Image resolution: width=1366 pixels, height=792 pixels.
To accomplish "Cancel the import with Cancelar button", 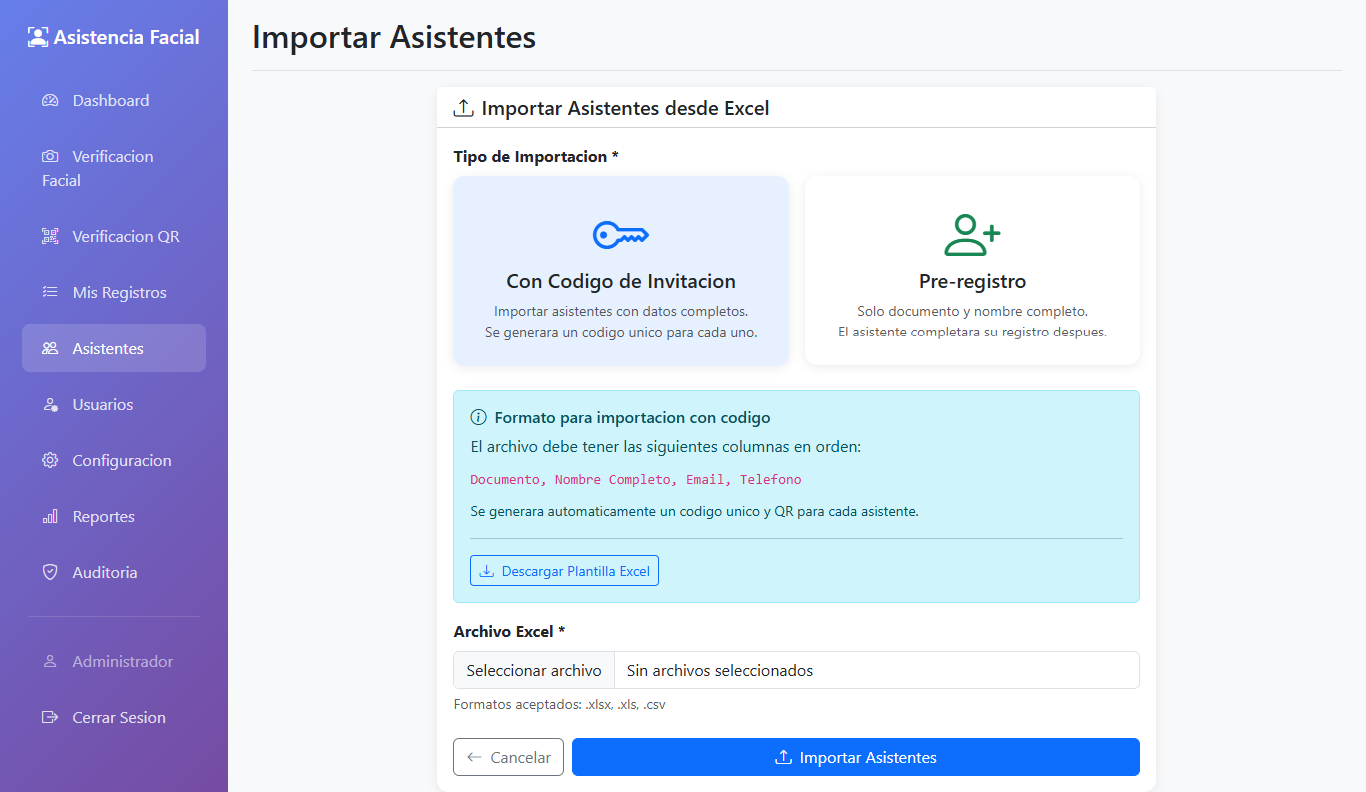I will [508, 757].
